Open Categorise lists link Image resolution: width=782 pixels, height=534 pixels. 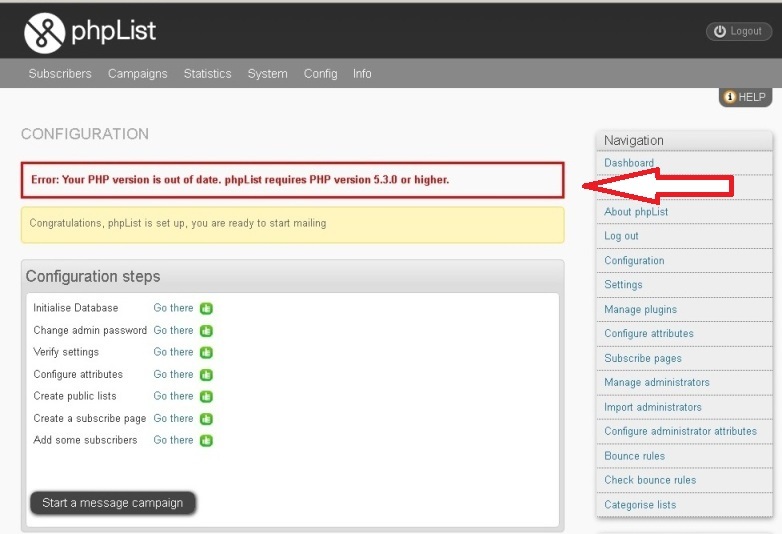coord(640,505)
